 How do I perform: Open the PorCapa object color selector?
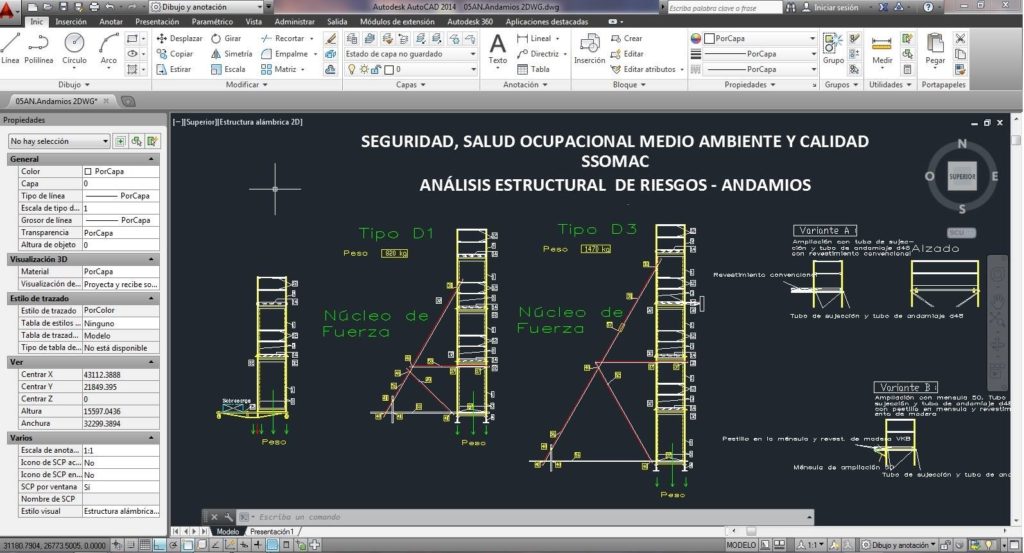click(754, 38)
